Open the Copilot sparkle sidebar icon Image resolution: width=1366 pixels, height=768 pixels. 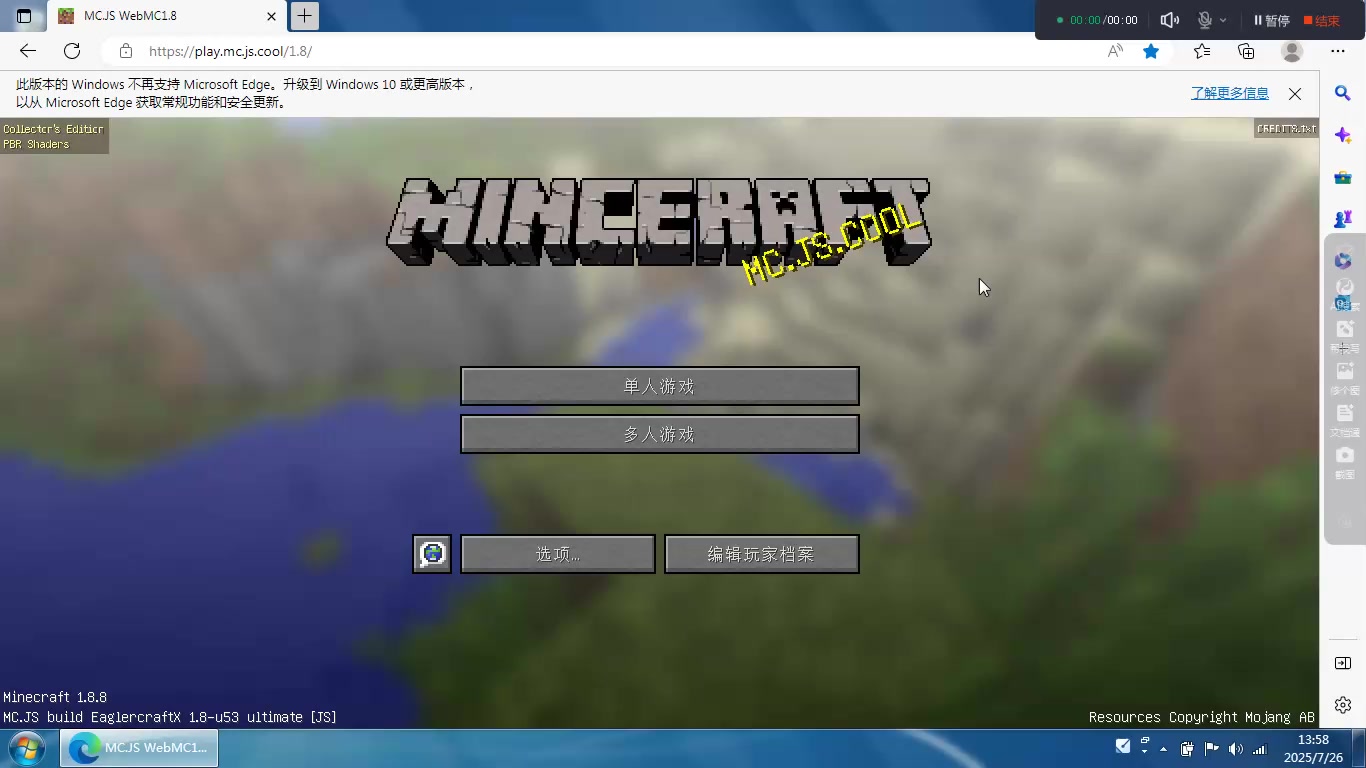[1343, 135]
